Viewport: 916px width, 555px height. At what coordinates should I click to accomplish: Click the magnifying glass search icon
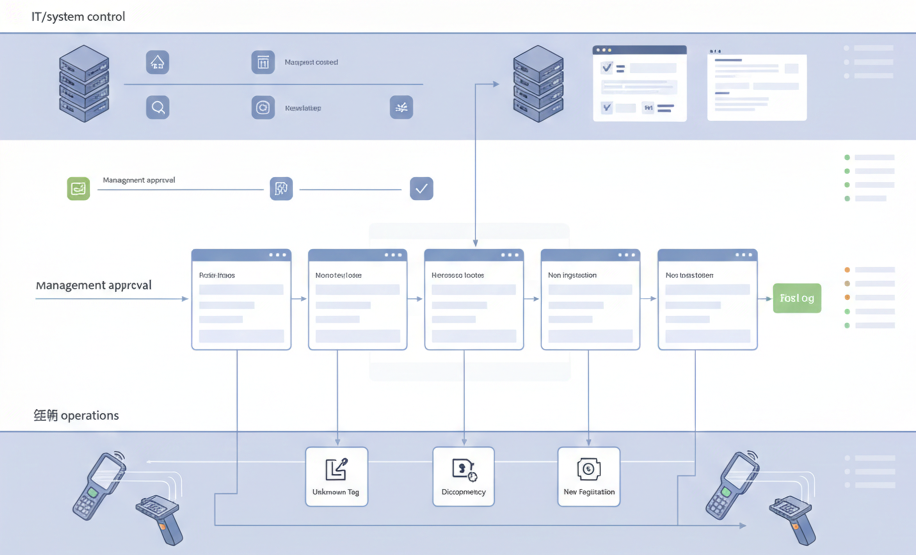[x=157, y=107]
